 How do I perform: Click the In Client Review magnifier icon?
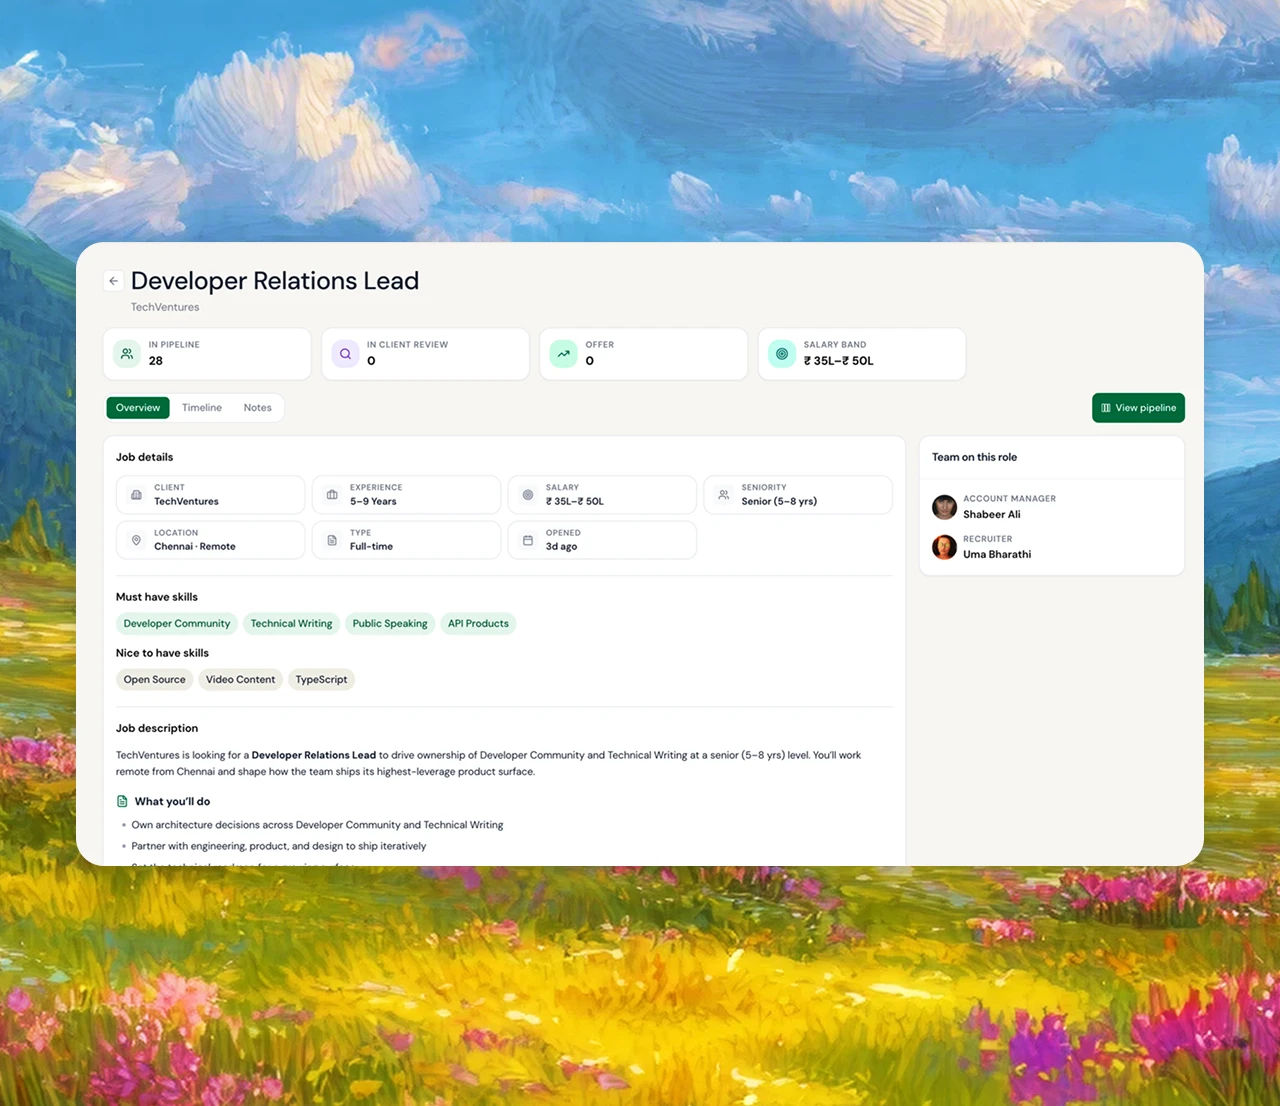(x=345, y=354)
